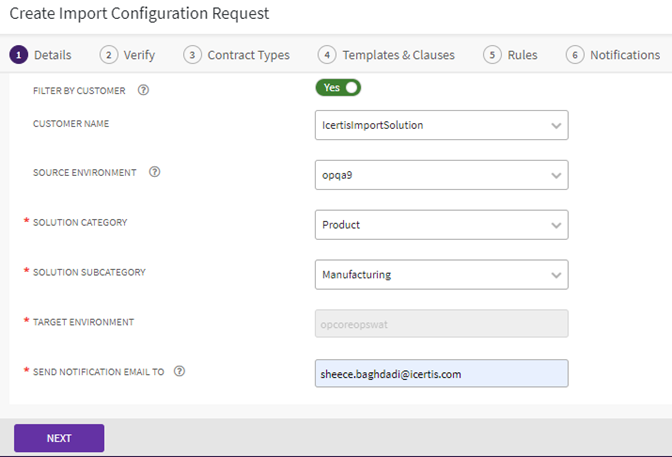
Task: Click the disabled Target Environment field
Action: coord(441,323)
